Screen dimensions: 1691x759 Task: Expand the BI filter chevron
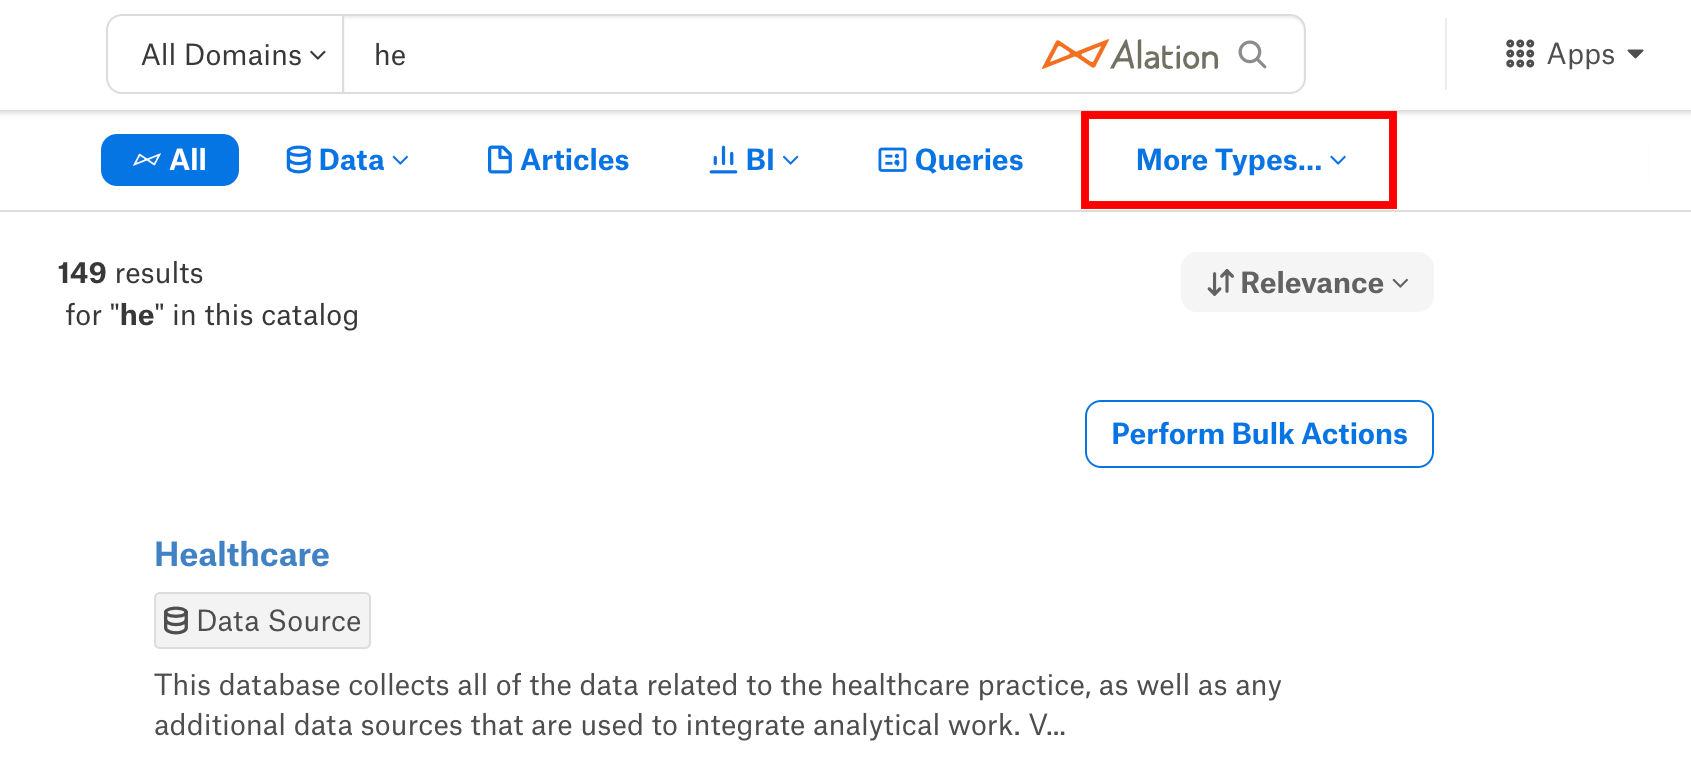click(791, 160)
